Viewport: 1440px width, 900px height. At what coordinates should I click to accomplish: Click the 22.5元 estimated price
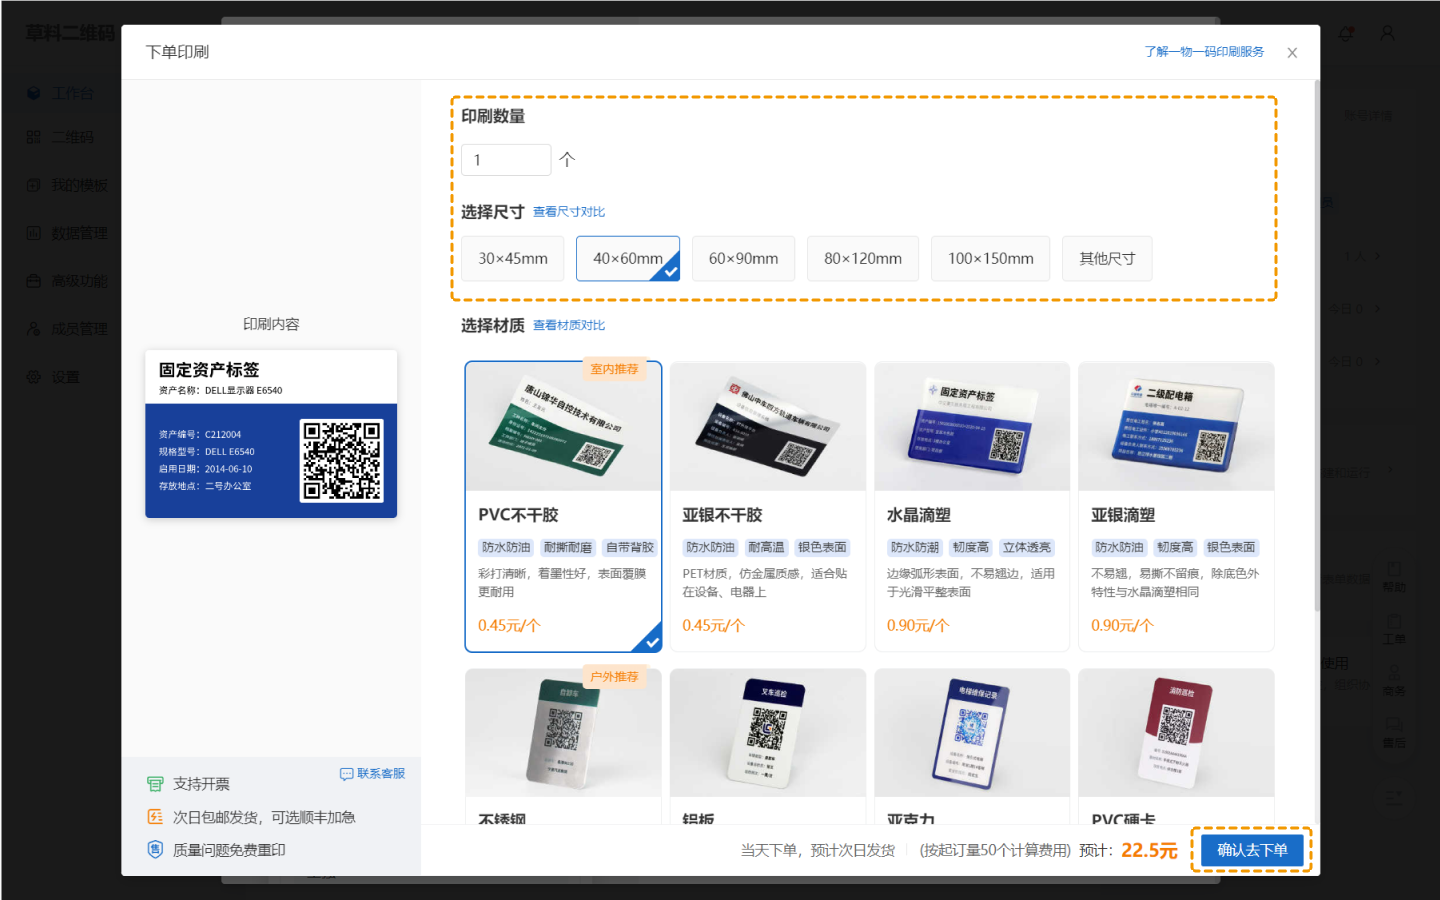tap(1149, 850)
